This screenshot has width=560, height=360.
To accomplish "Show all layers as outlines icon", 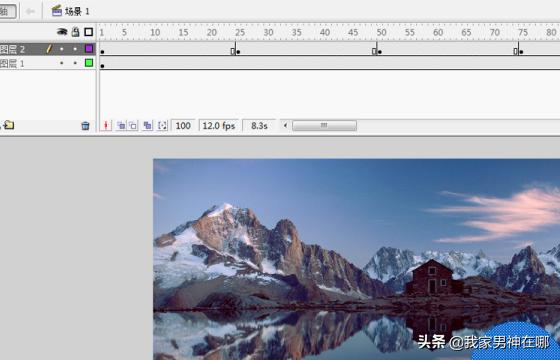I will [x=89, y=32].
